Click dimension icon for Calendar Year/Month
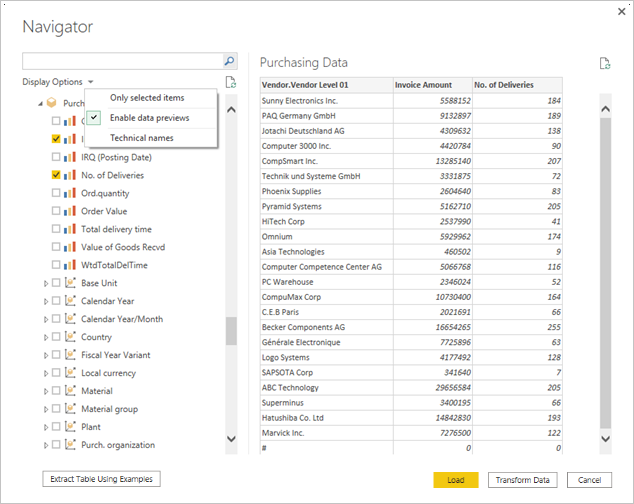 coord(70,319)
